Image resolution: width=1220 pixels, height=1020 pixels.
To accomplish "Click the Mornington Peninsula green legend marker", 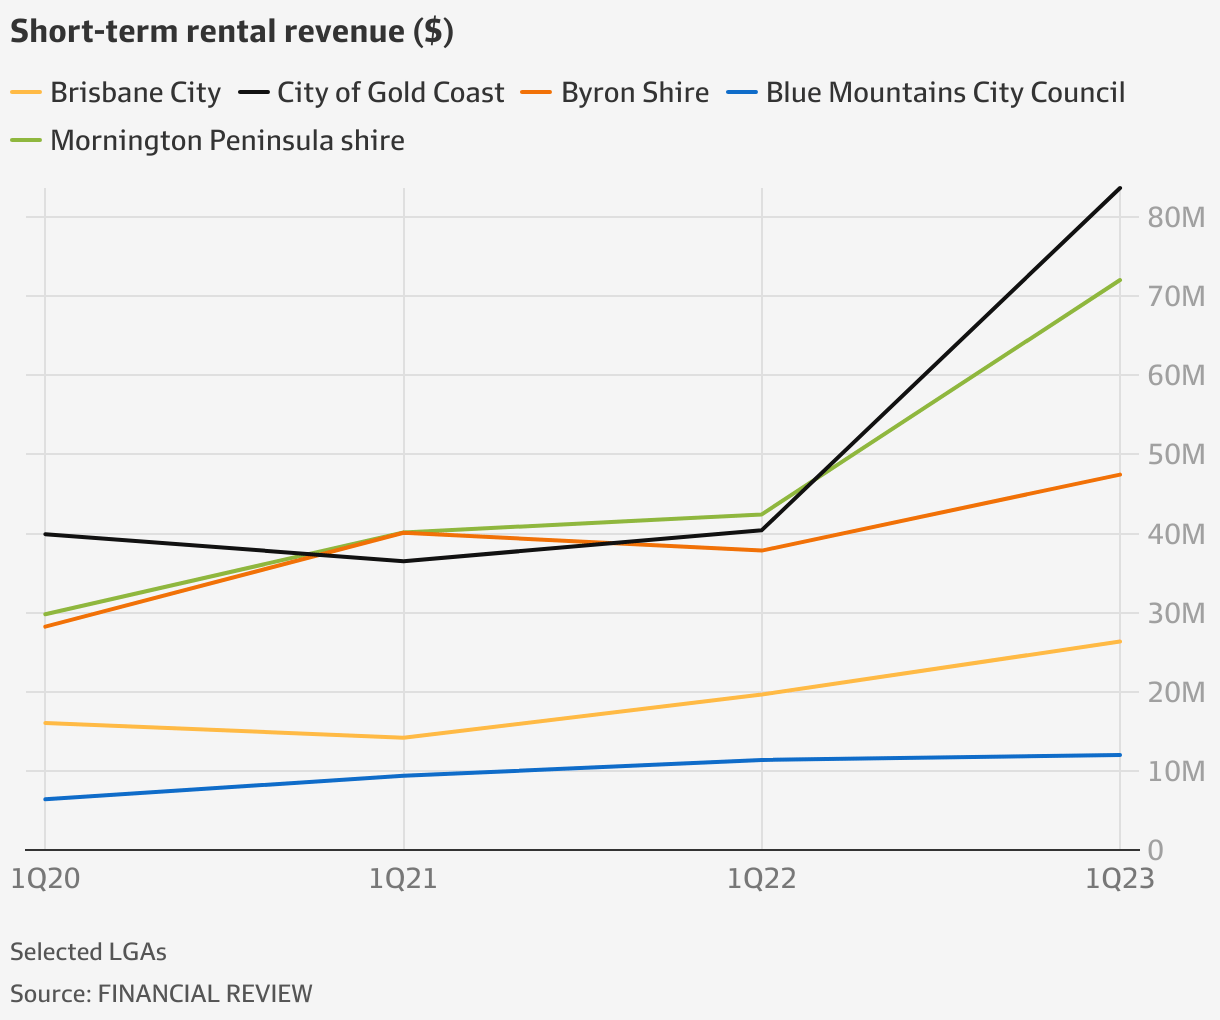I will tap(27, 140).
